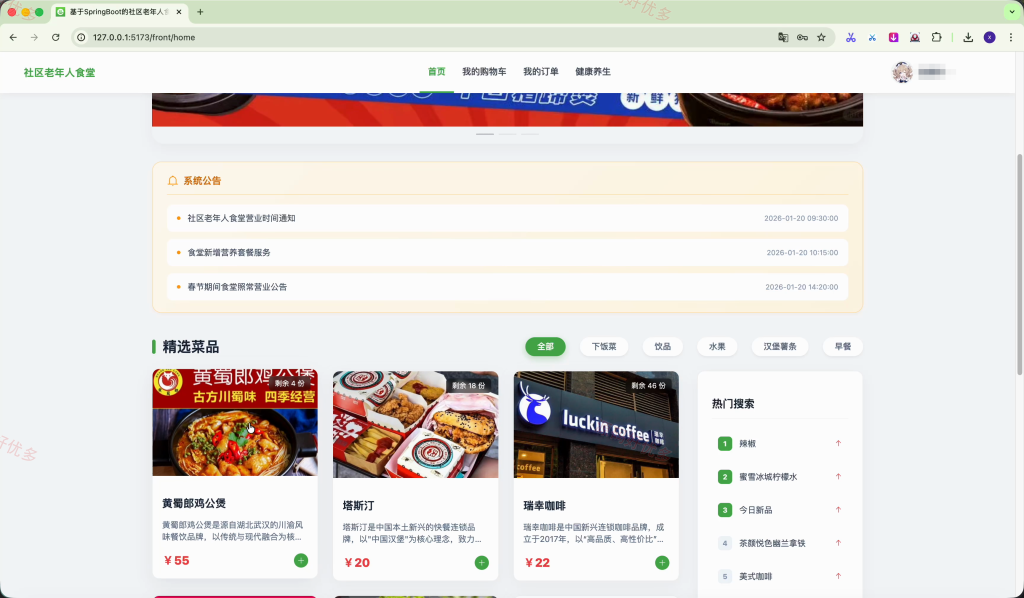Image resolution: width=1024 pixels, height=598 pixels.
Task: Search hot keyword 茶颜悦色幽兰拿铁
Action: click(772, 543)
